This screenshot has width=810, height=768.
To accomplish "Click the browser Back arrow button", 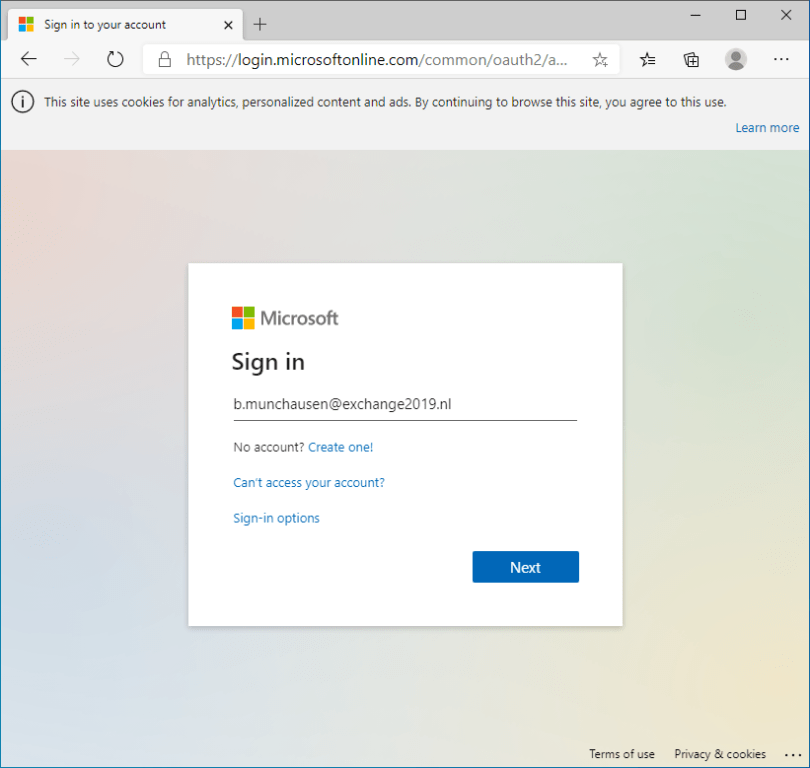I will 28,60.
